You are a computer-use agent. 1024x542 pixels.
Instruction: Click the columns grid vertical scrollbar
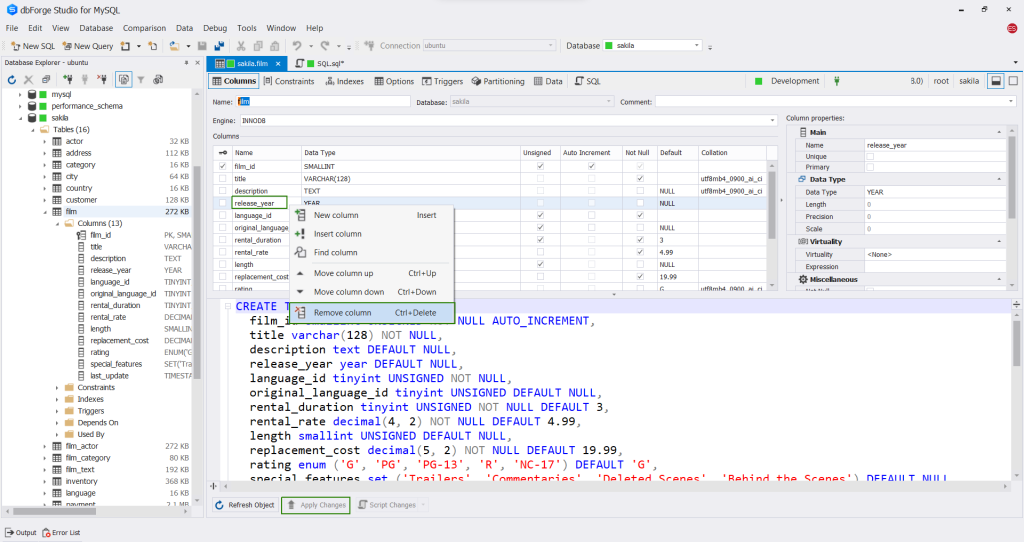tap(772, 204)
